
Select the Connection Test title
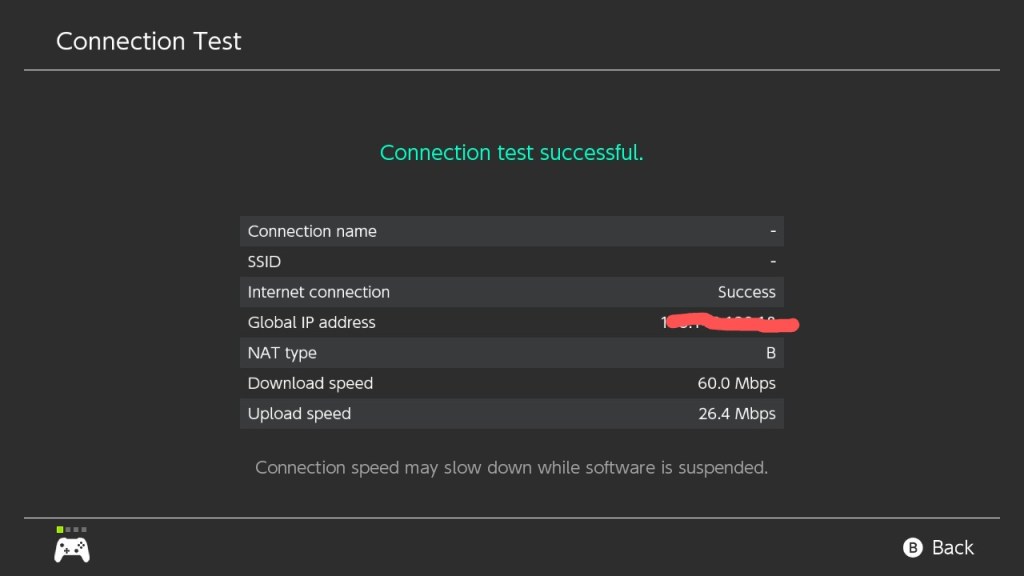[149, 41]
